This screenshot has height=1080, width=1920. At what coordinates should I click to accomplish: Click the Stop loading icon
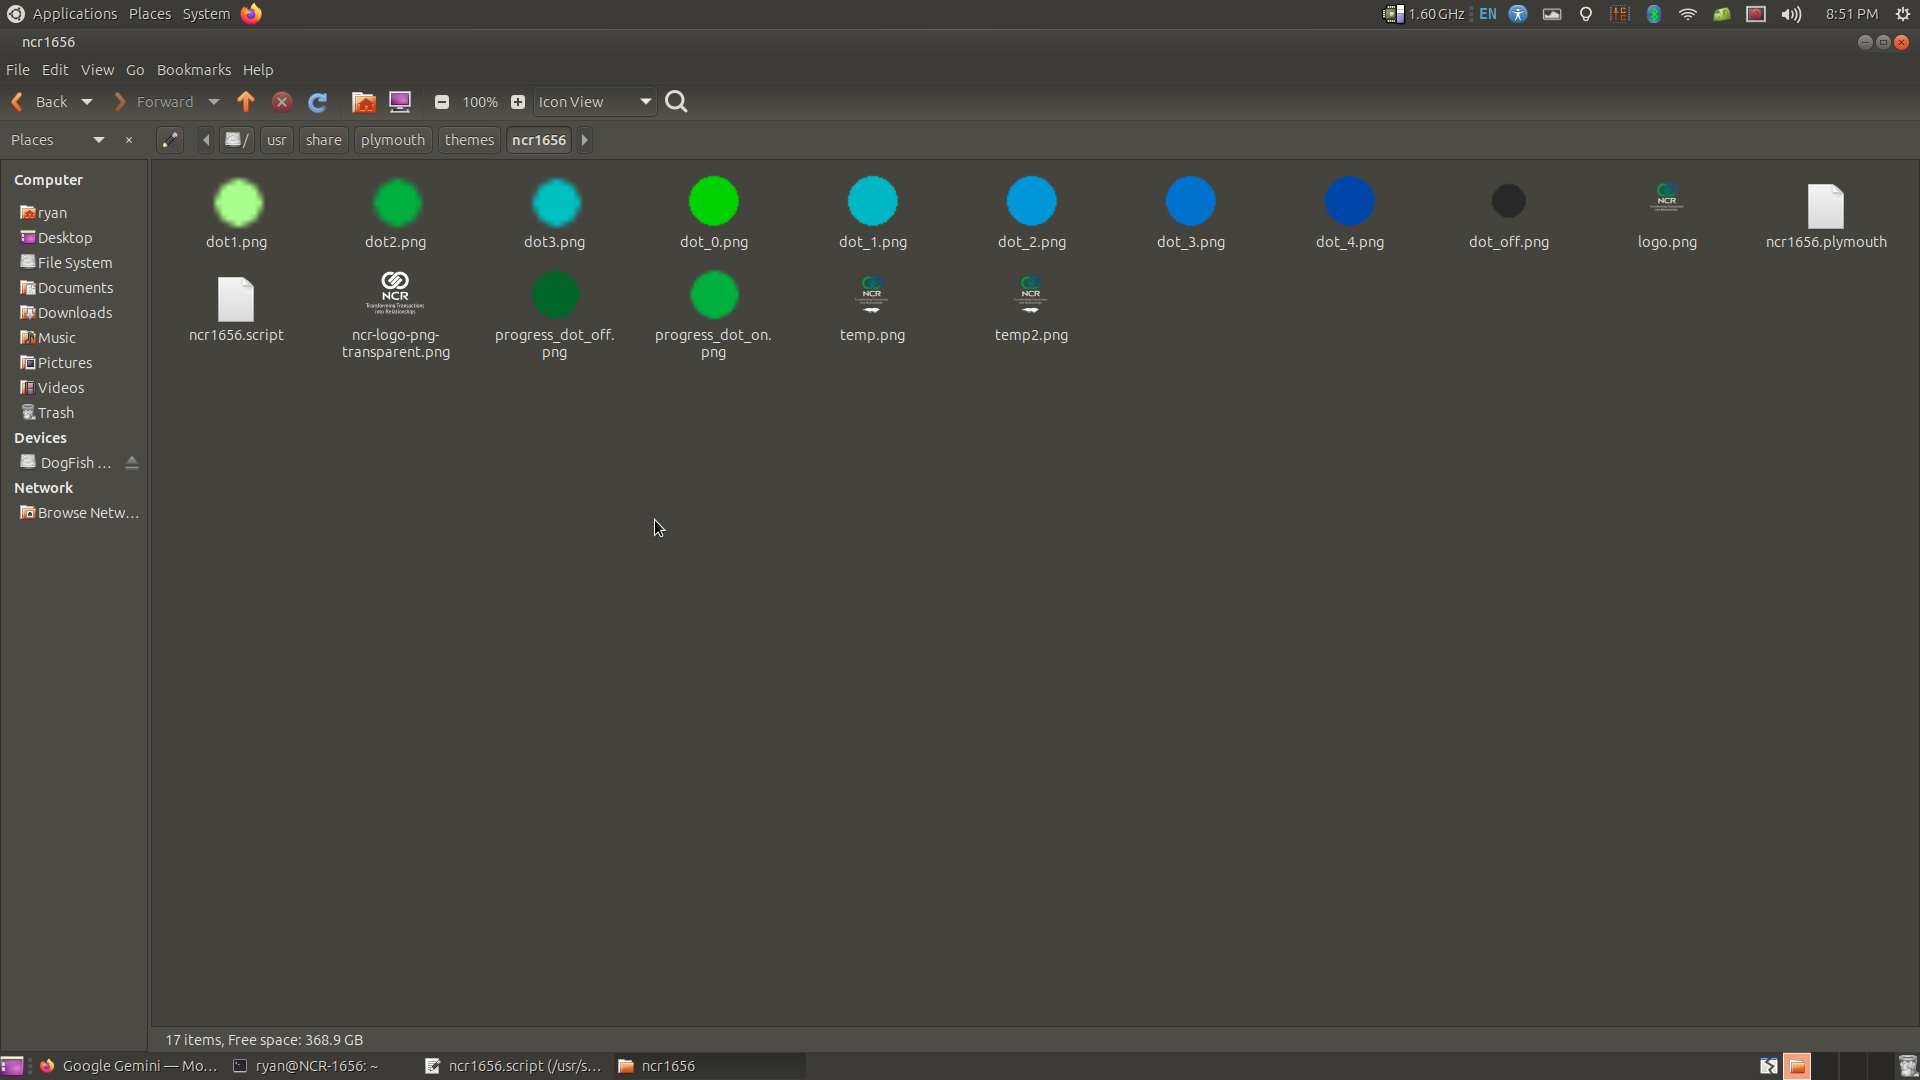coord(282,102)
